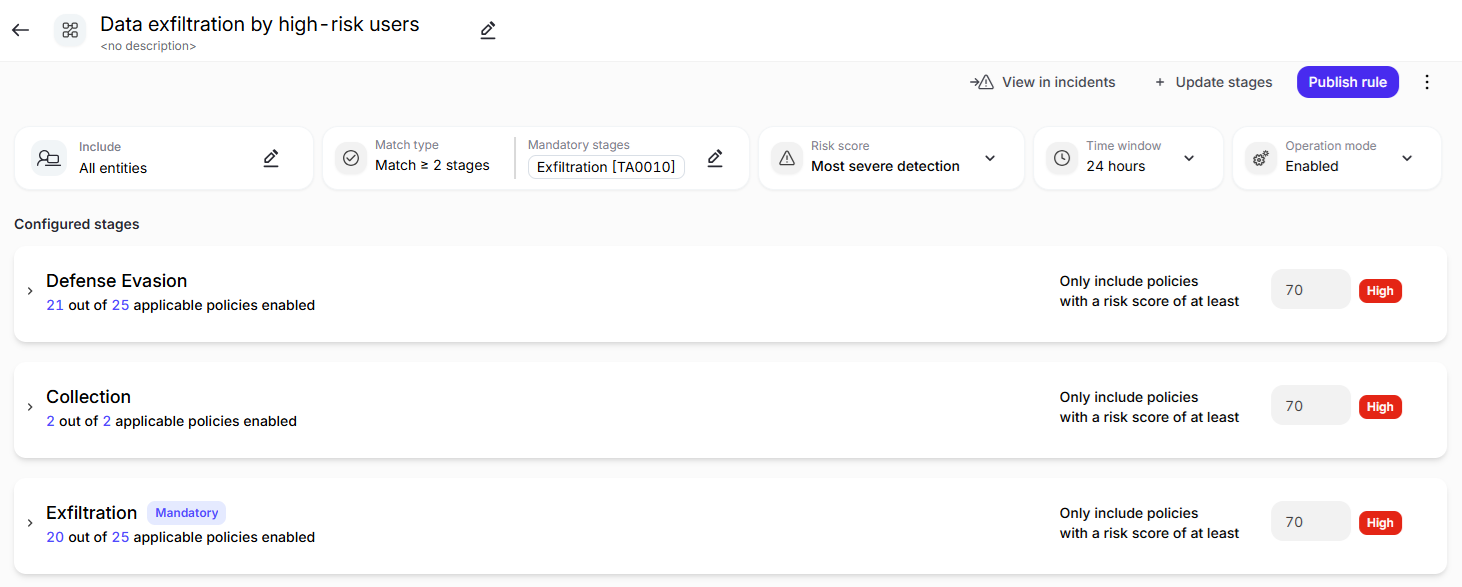1462x587 pixels.
Task: Click the Defense Evasion risk score field
Action: [x=1310, y=290]
